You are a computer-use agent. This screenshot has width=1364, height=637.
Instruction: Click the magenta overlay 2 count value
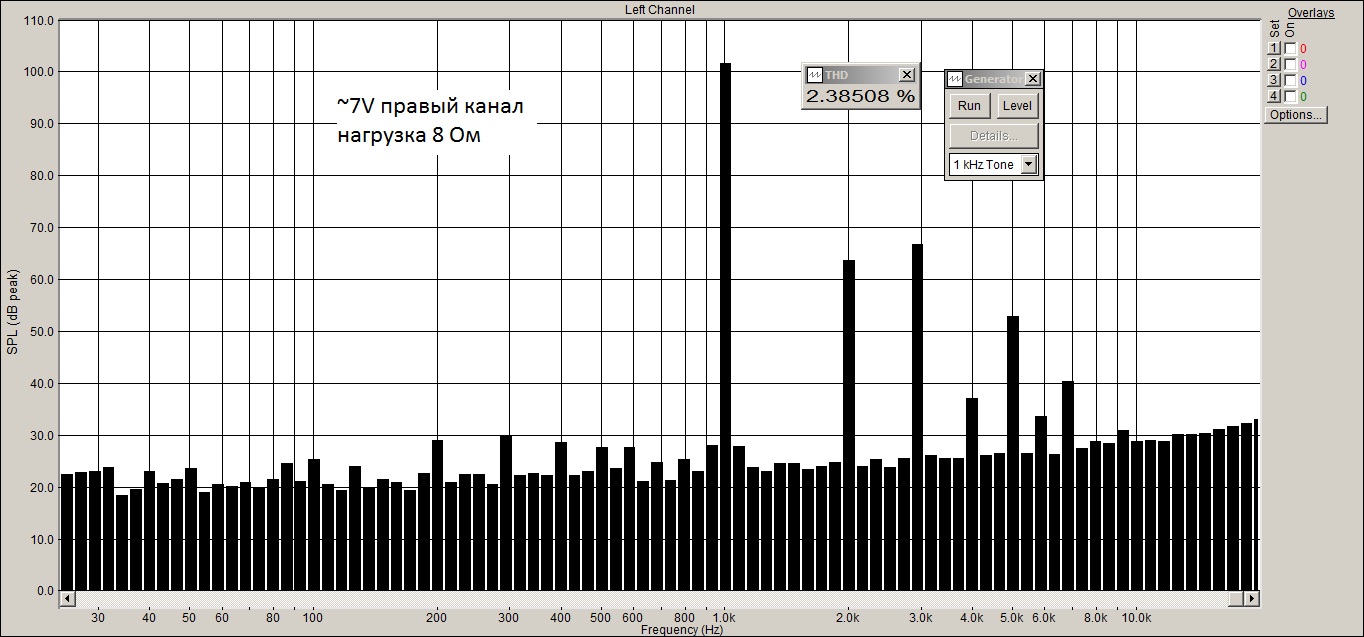tap(1303, 65)
